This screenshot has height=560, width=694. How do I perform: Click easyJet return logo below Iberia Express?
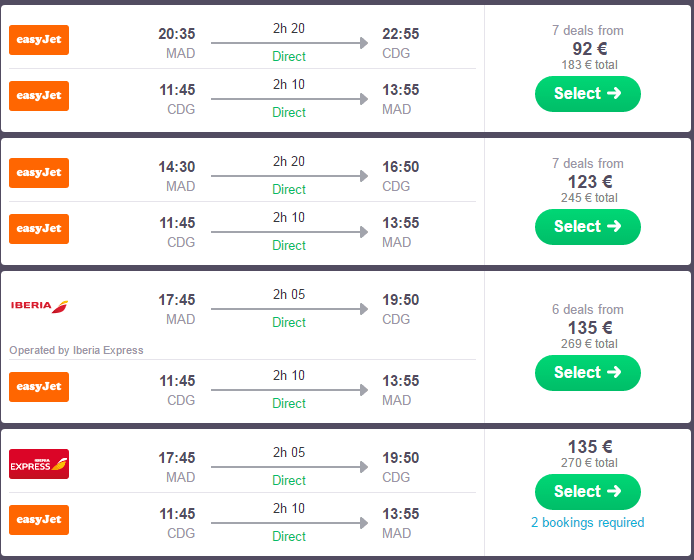[39, 520]
